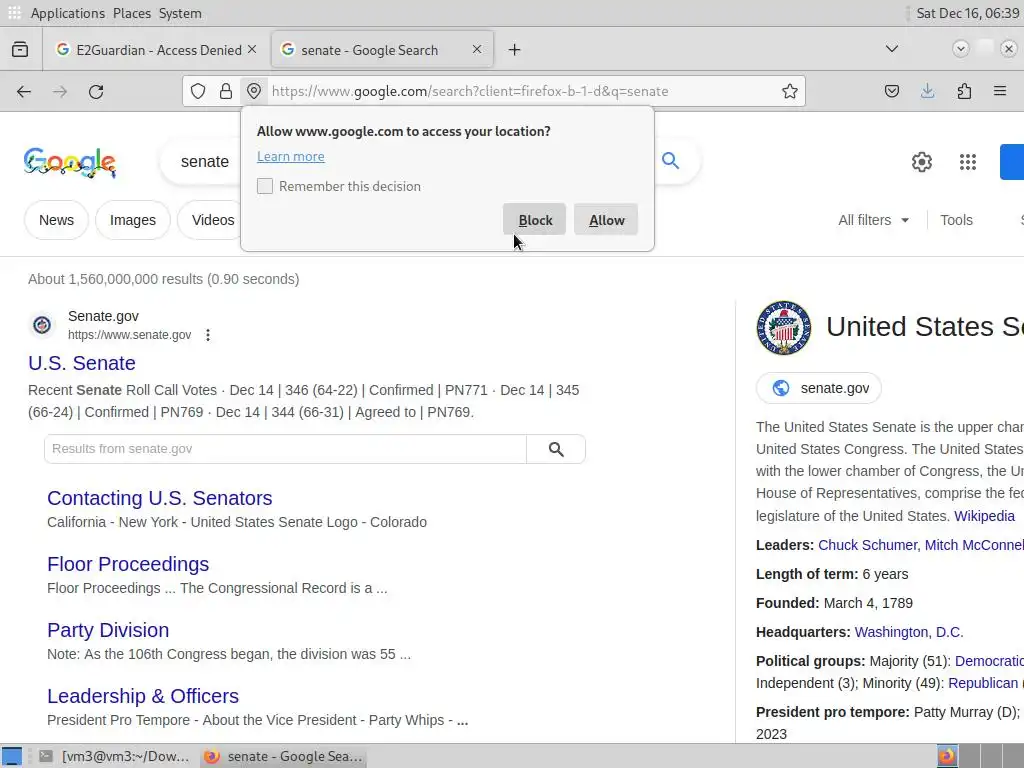Click the Google holiday logo
This screenshot has width=1024, height=768.
[70, 163]
